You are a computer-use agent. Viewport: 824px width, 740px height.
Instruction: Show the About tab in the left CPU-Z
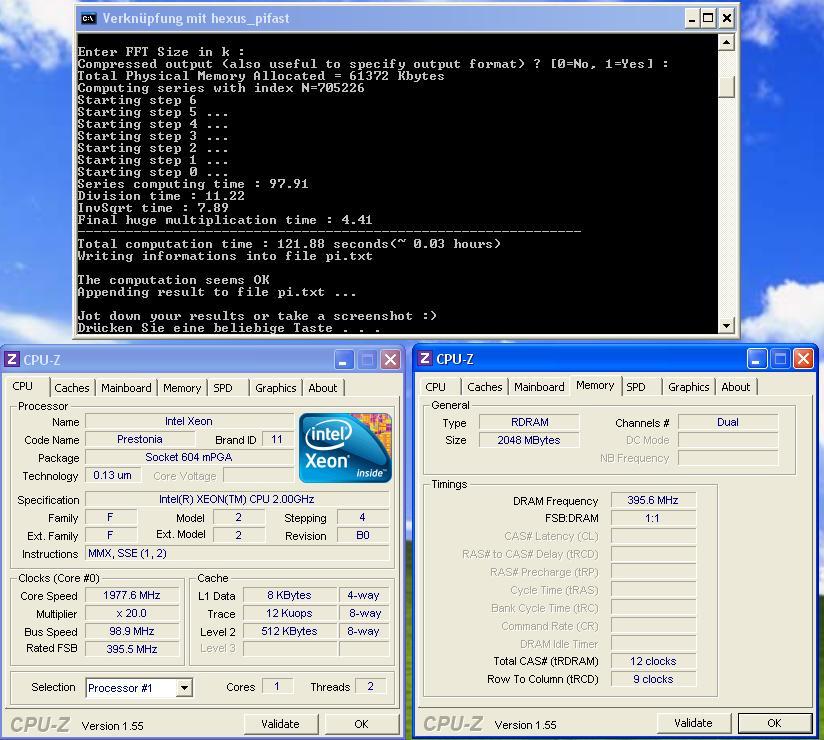pyautogui.click(x=323, y=388)
